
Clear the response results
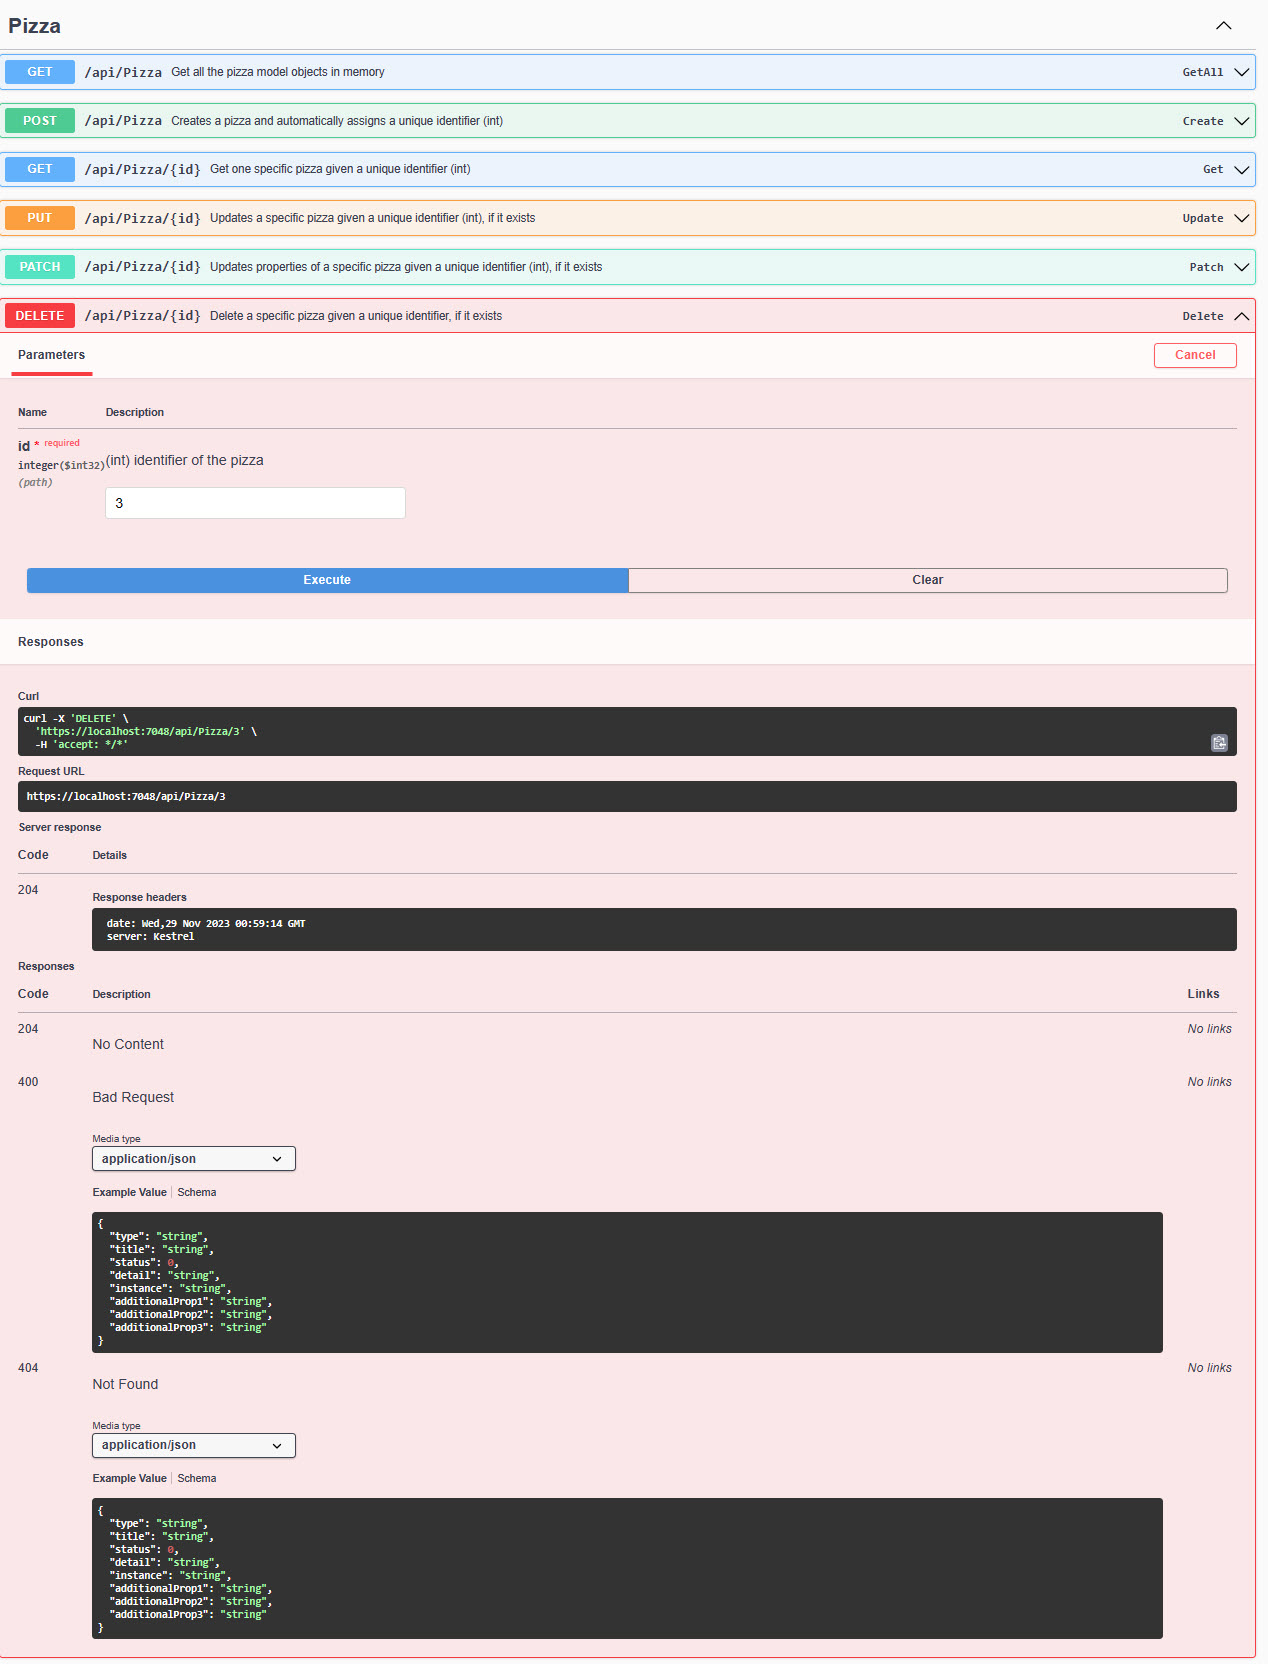[927, 580]
